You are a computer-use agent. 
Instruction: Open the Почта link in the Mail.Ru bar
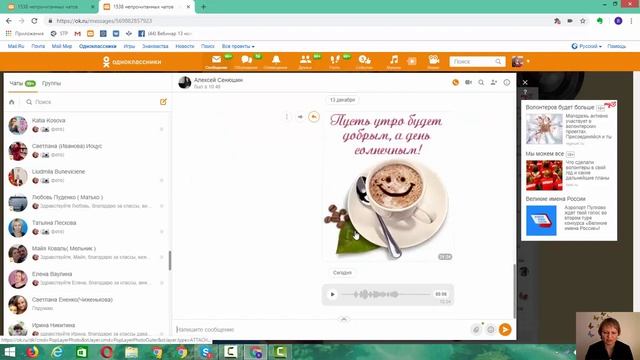pos(38,46)
